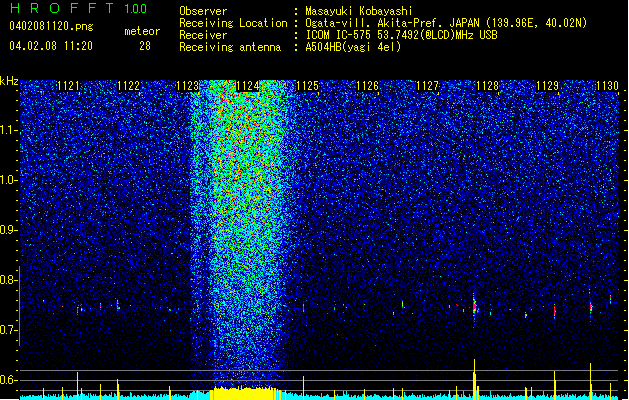This screenshot has width=629, height=400.
Task: Click the 1.0 kHz frequency axis label
Action: click(x=9, y=180)
